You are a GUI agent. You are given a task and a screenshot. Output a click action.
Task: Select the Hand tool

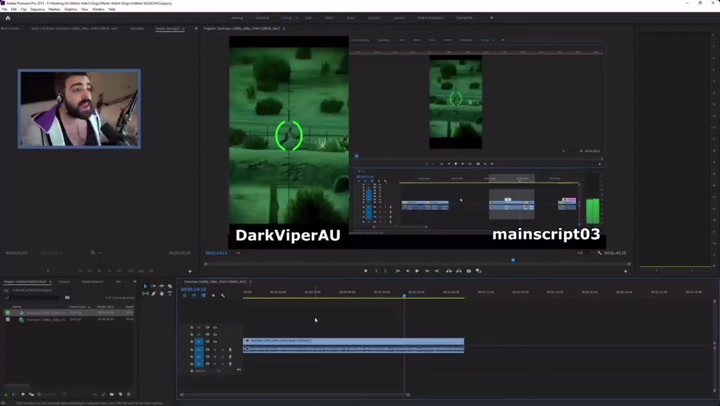tap(161, 293)
